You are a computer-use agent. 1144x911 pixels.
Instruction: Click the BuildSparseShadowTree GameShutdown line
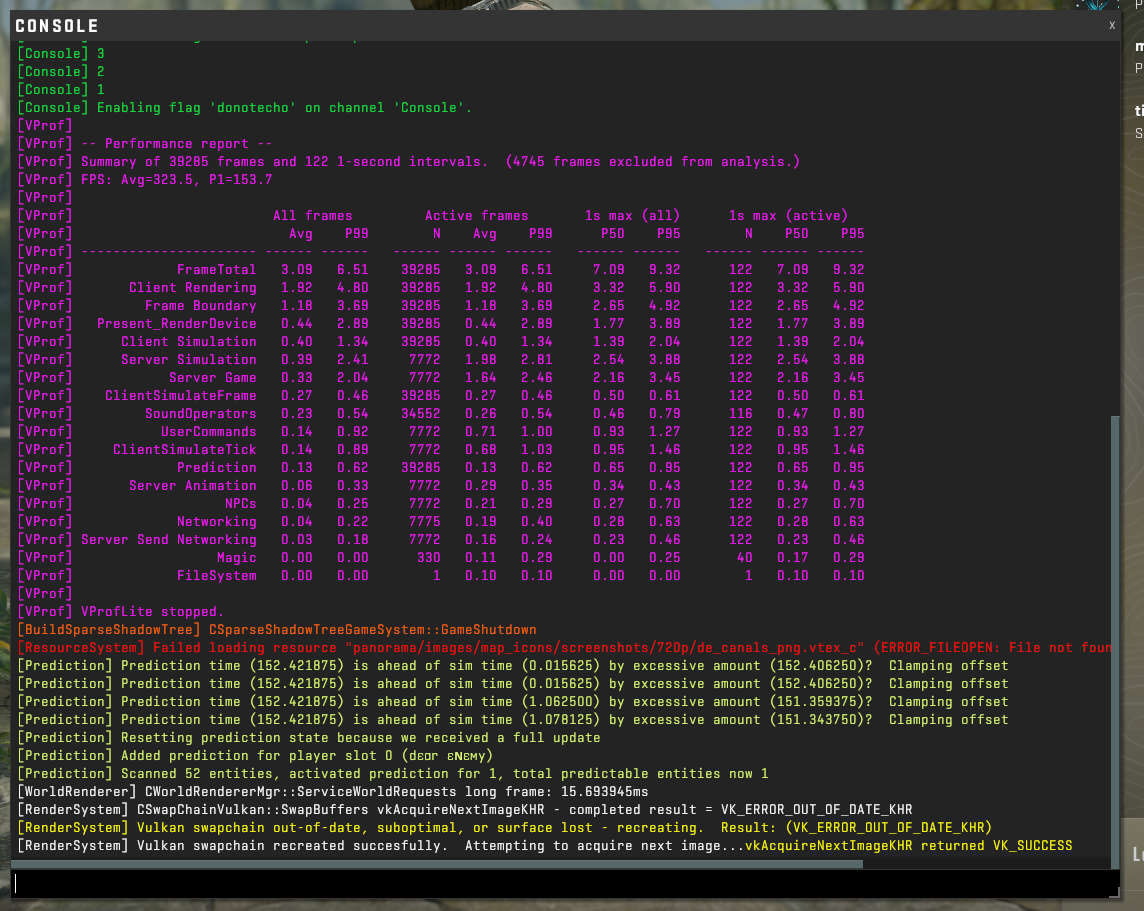[x=277, y=629]
